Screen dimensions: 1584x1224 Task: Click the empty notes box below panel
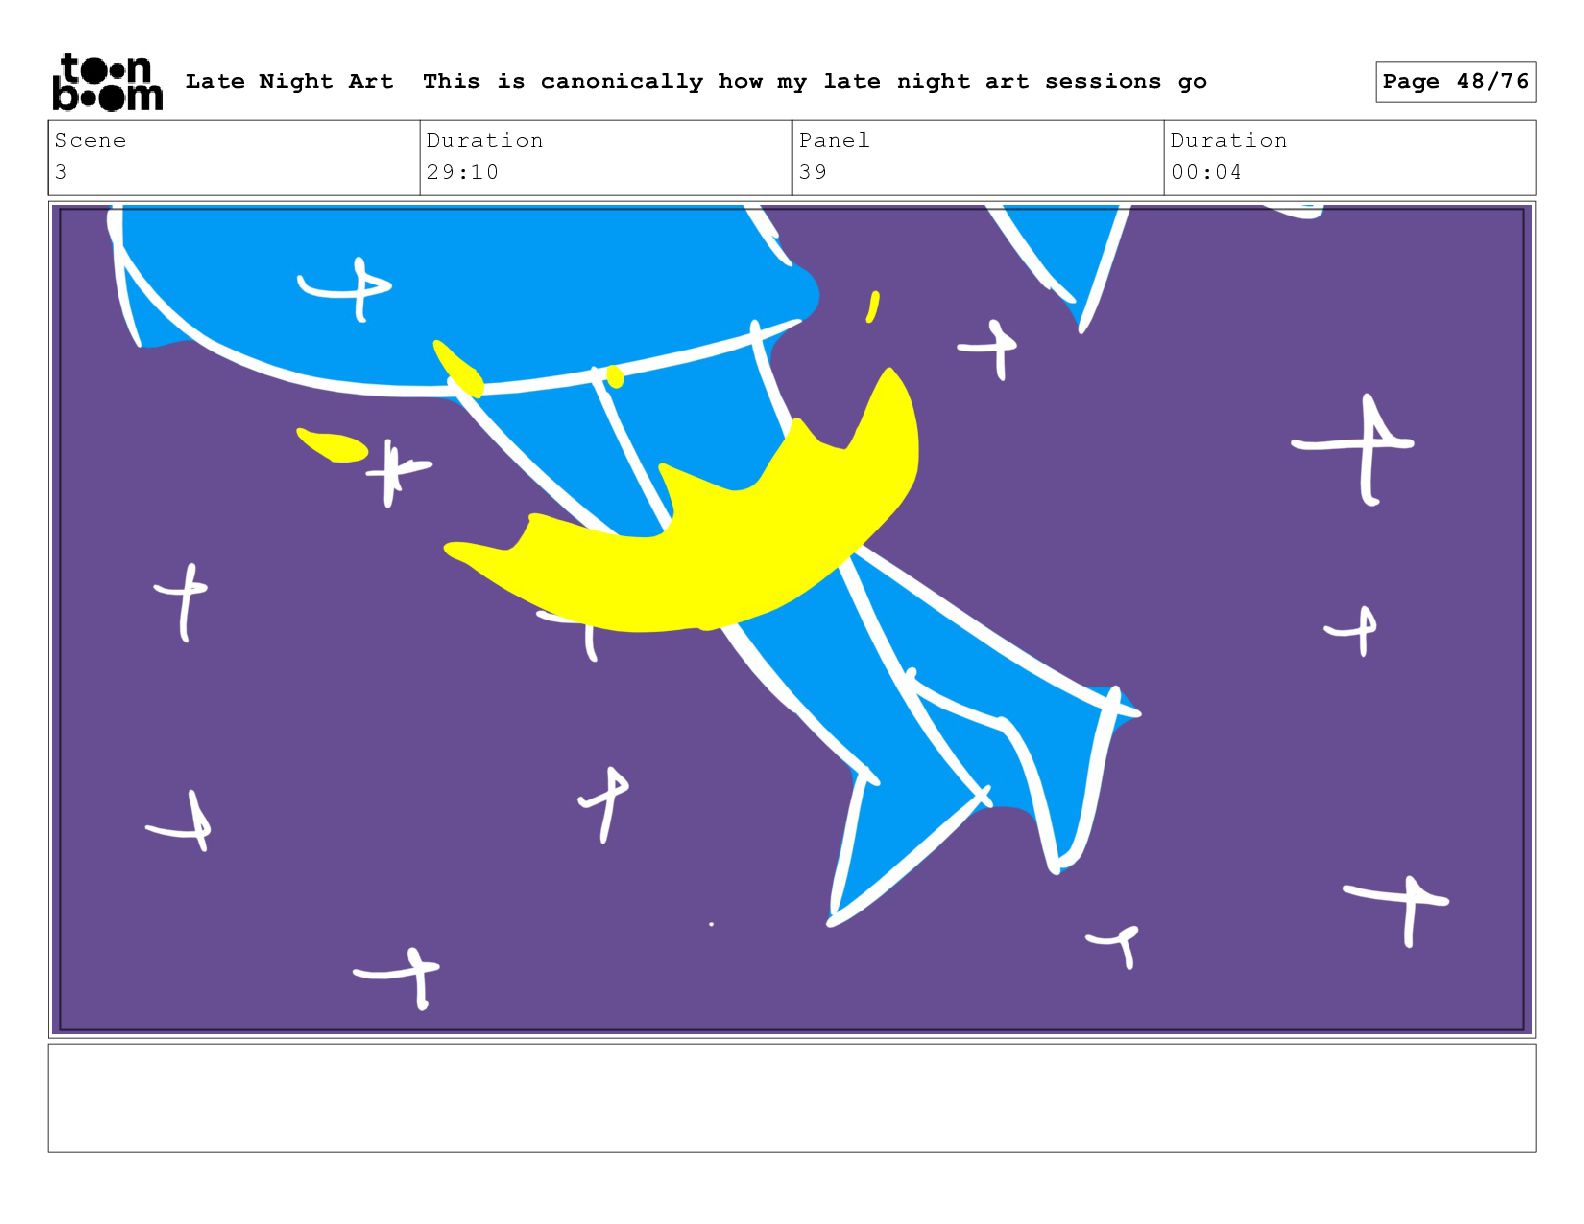pos(792,1098)
